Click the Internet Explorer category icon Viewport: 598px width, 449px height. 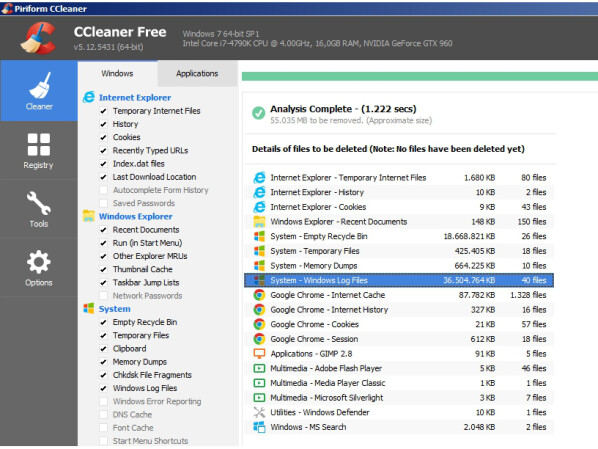[88, 97]
